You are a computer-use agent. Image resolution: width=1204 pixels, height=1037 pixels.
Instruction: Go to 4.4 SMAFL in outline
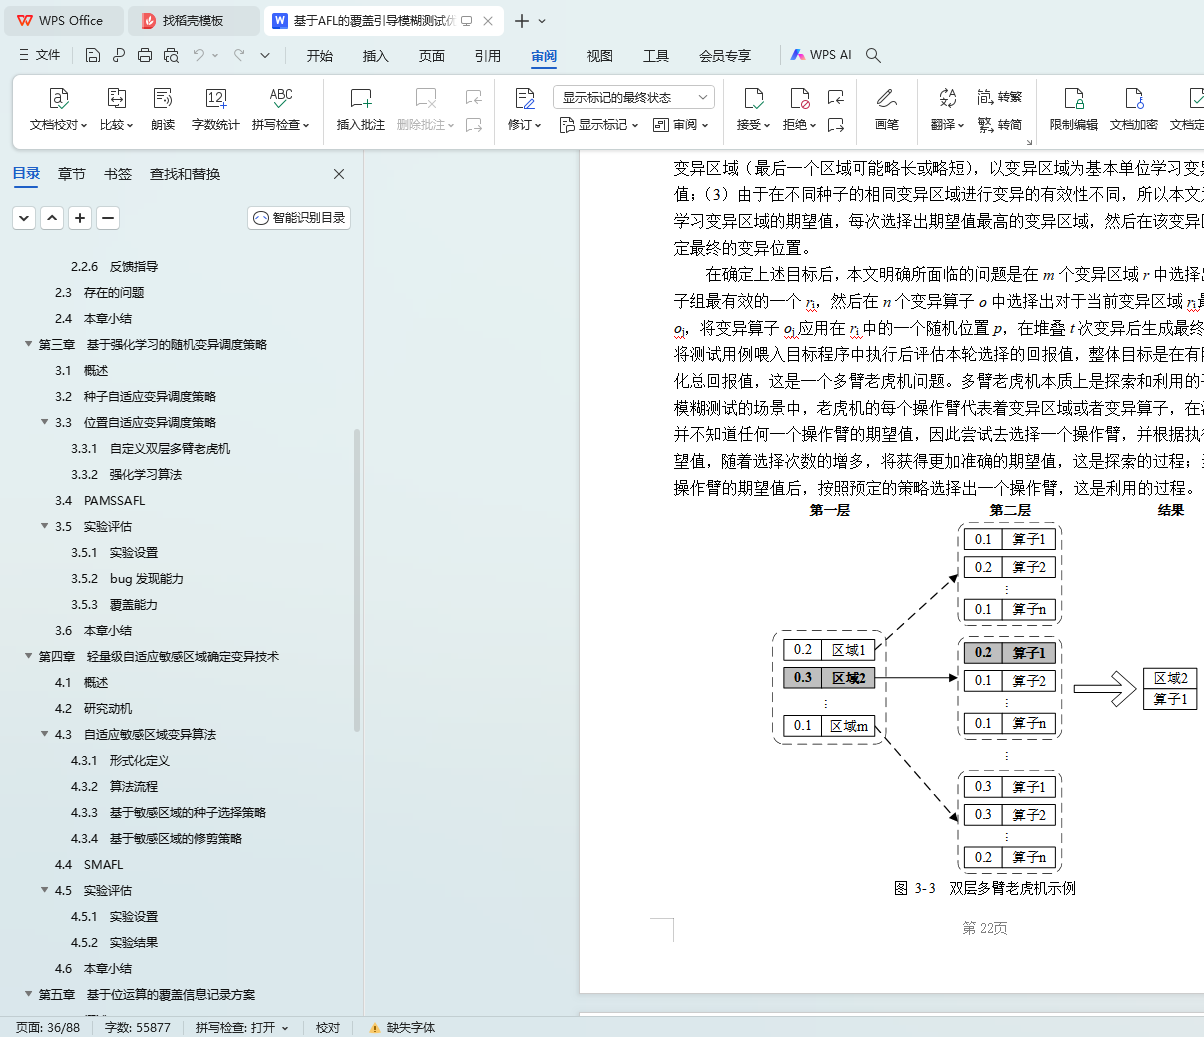click(89, 864)
